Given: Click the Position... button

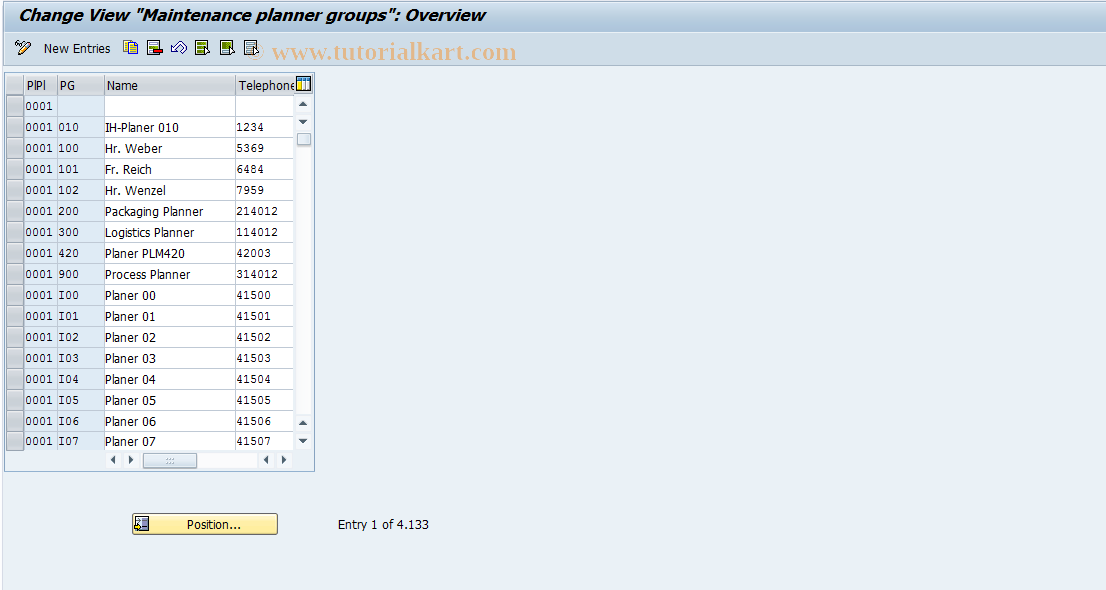Looking at the screenshot, I should click(x=205, y=524).
